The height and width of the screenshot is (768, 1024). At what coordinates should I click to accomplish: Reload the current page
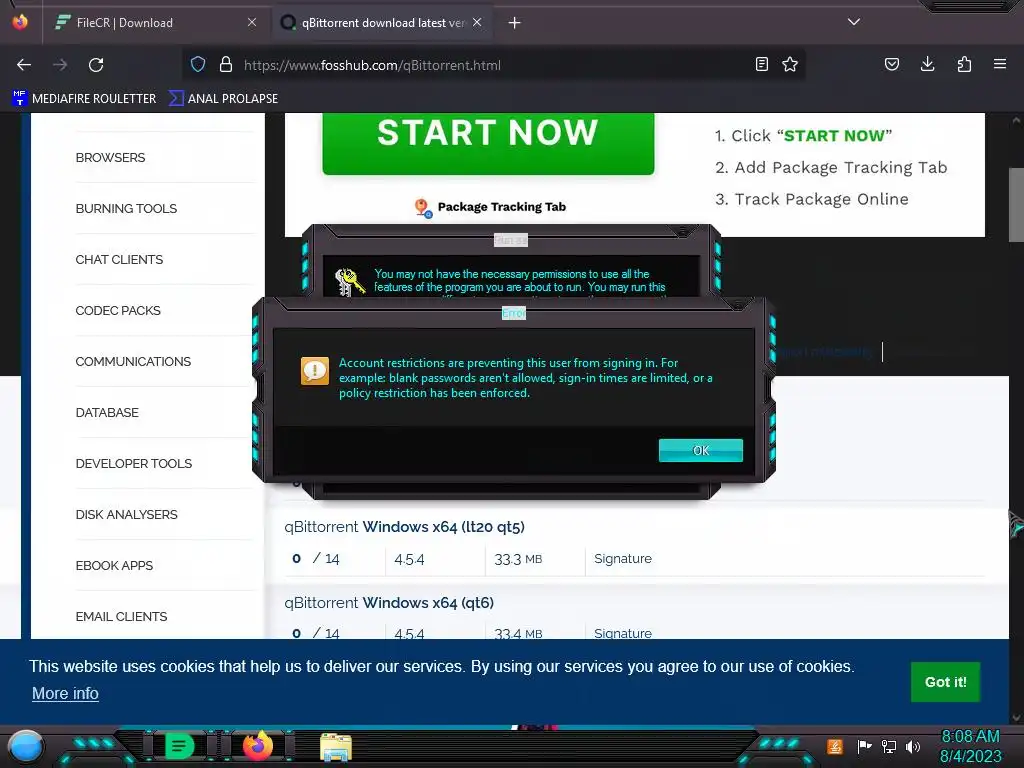pyautogui.click(x=96, y=65)
